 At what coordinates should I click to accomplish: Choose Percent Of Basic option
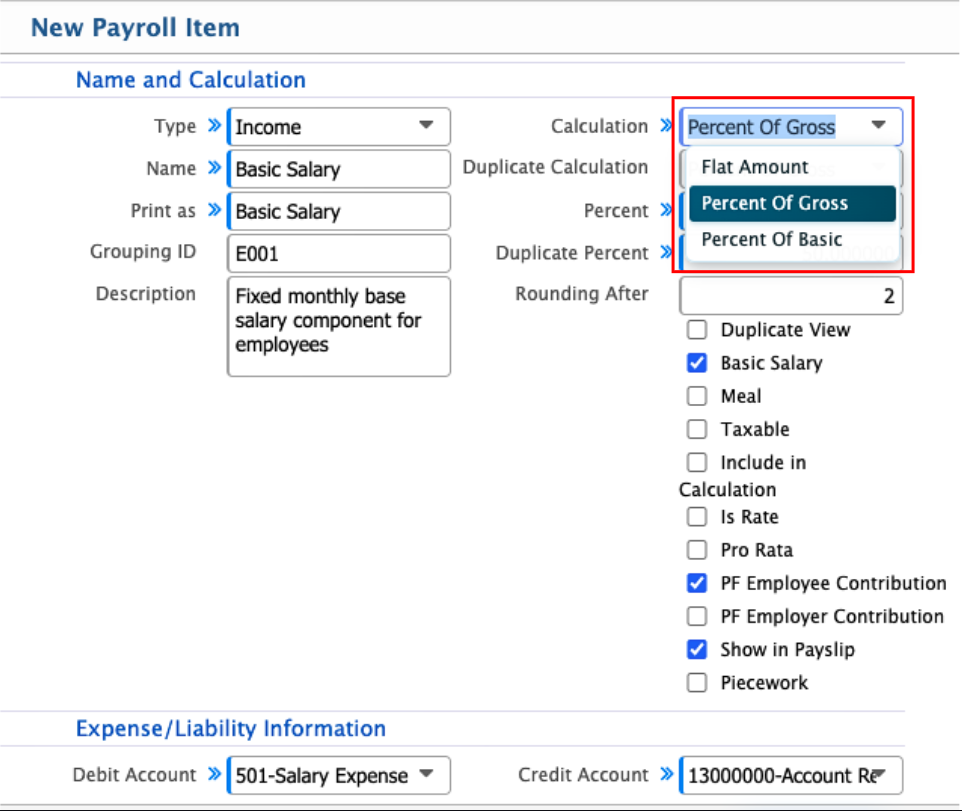(x=771, y=239)
